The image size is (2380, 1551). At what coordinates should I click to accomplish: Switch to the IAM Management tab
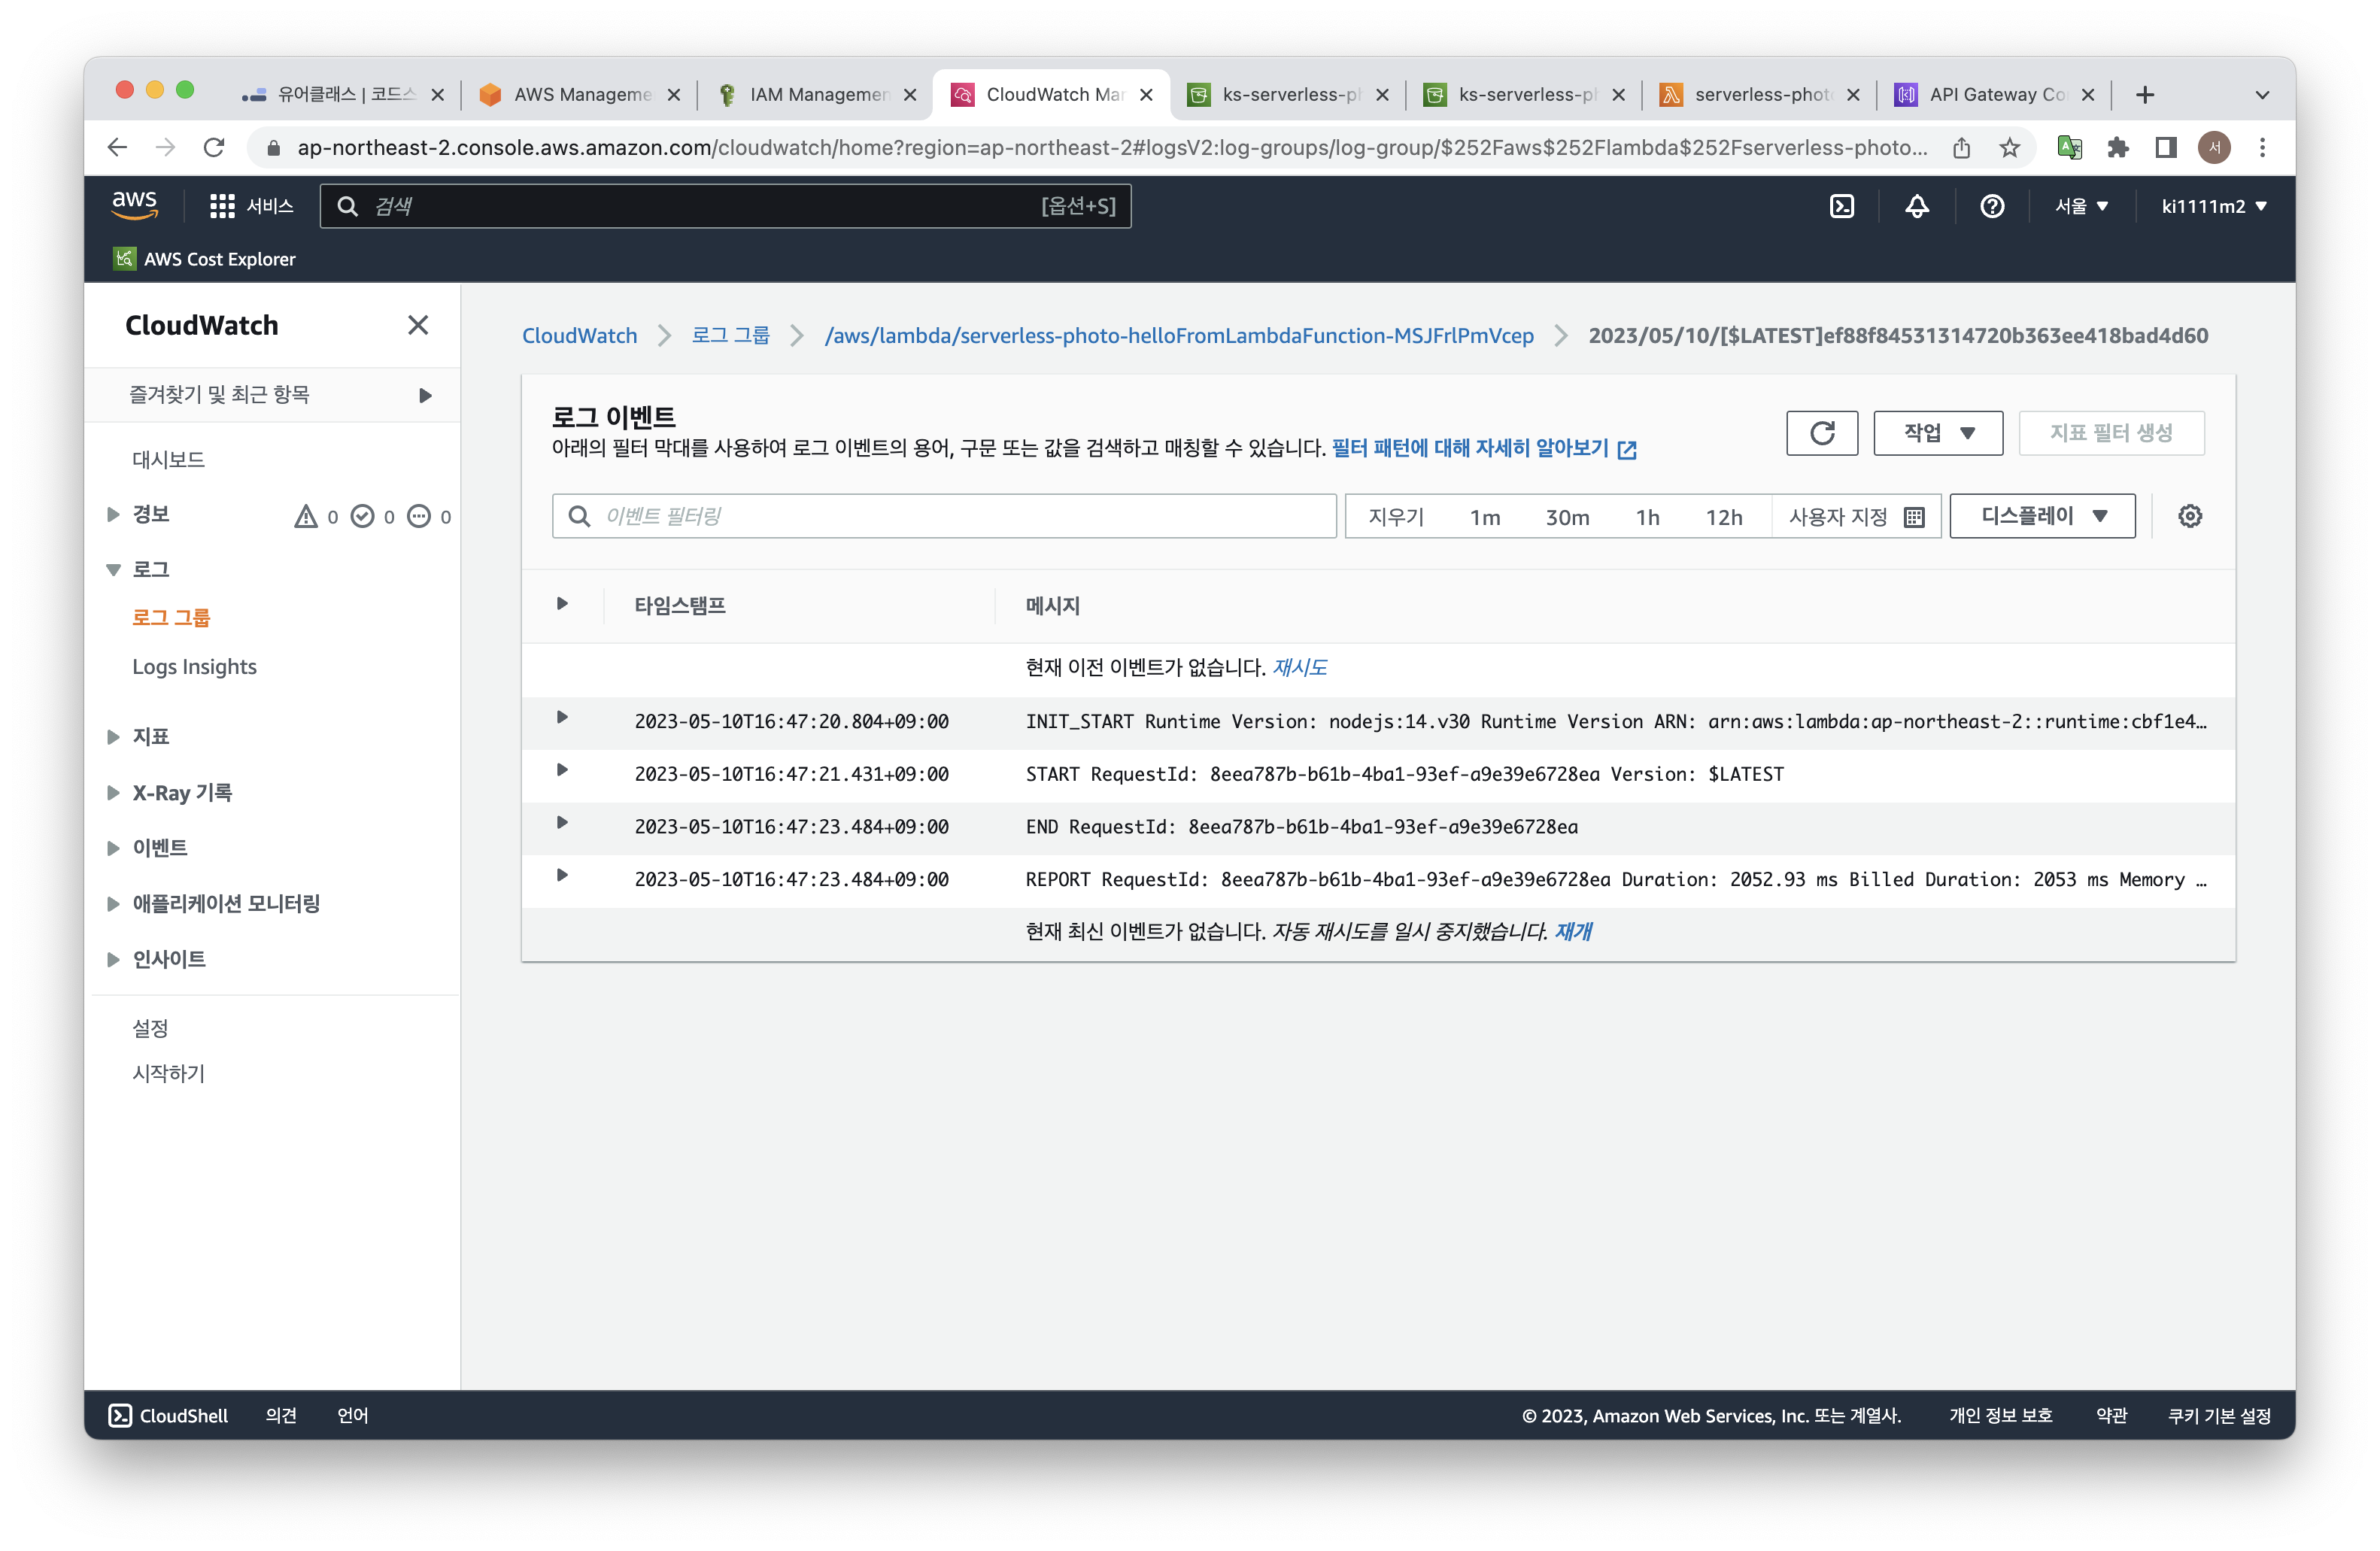pos(817,95)
